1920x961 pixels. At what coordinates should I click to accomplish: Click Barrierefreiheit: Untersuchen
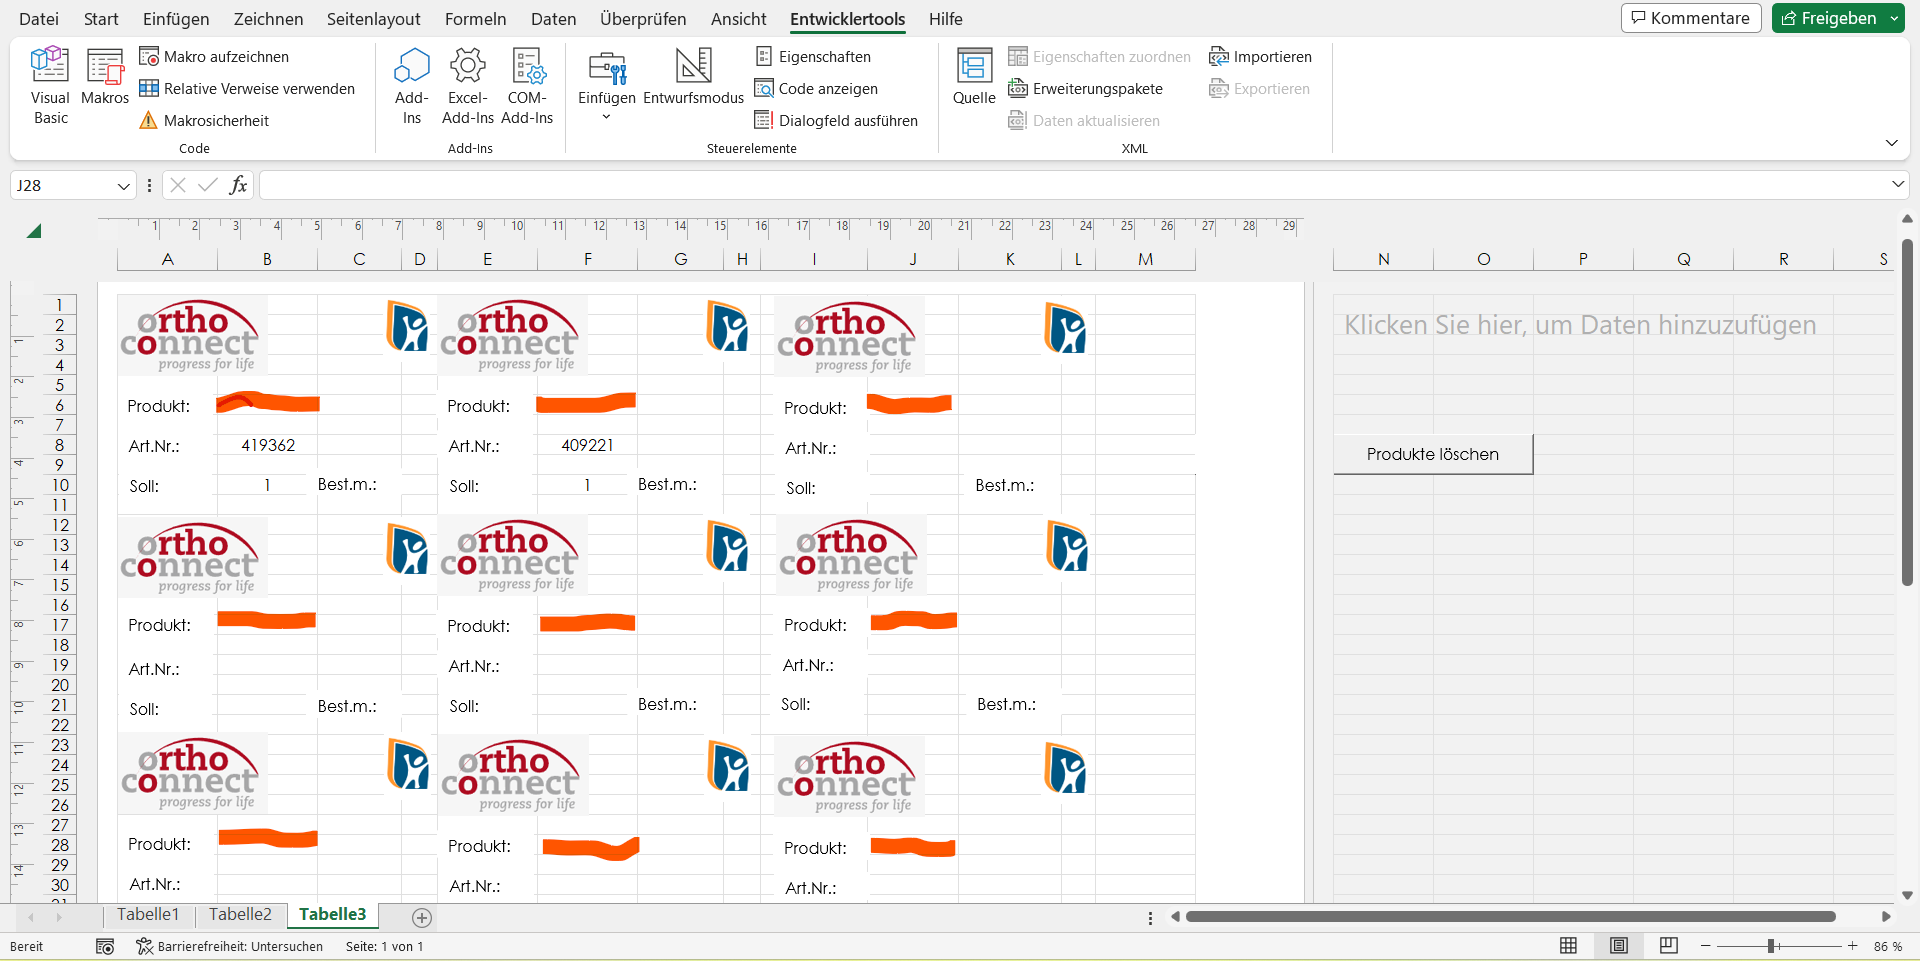pos(230,946)
